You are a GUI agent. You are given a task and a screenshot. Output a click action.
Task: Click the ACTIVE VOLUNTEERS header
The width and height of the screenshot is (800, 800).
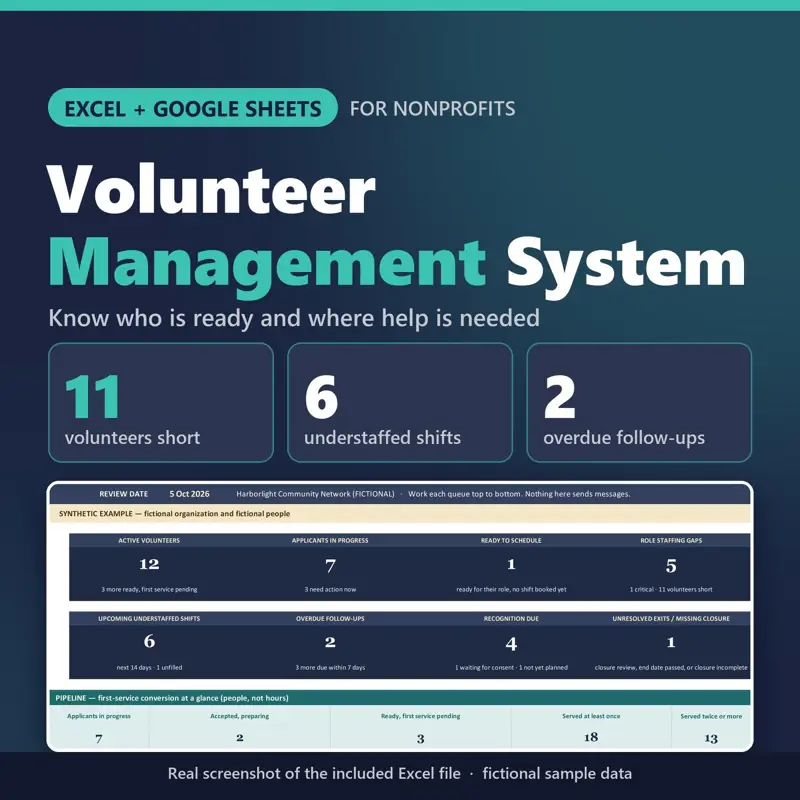(x=149, y=540)
